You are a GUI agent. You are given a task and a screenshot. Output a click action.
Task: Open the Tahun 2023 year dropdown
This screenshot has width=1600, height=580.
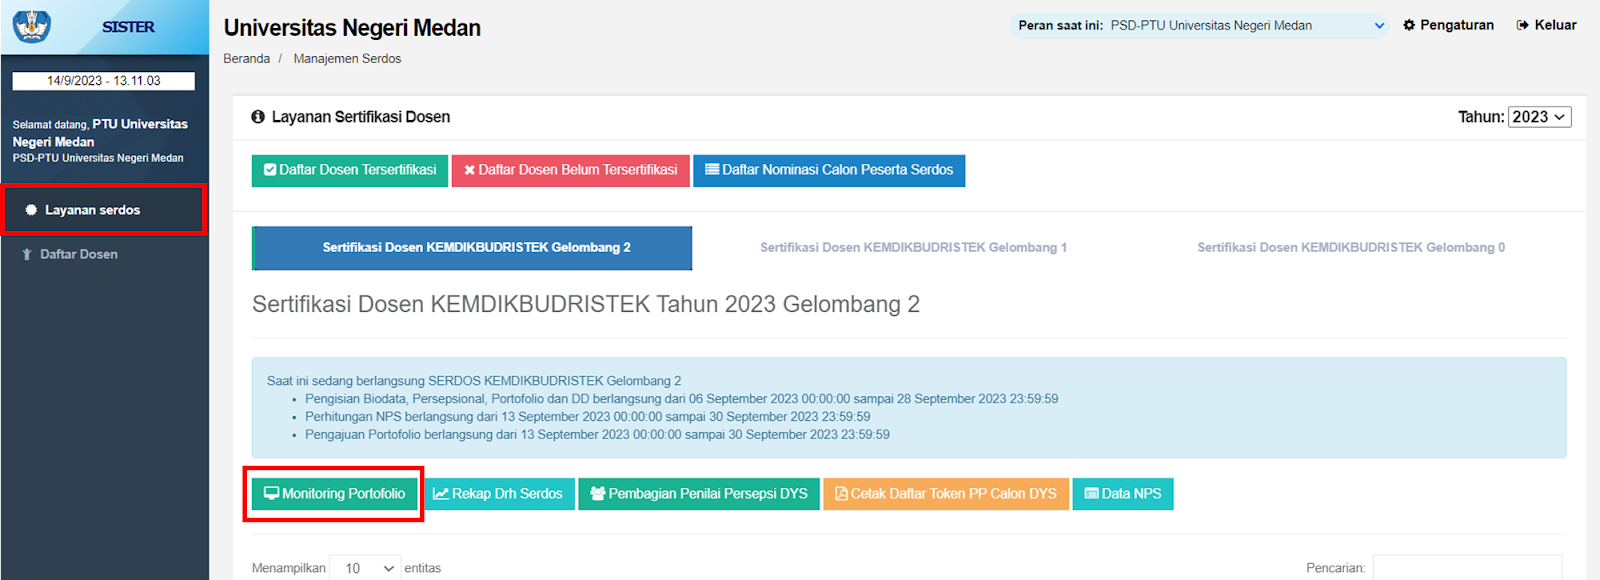point(1539,117)
